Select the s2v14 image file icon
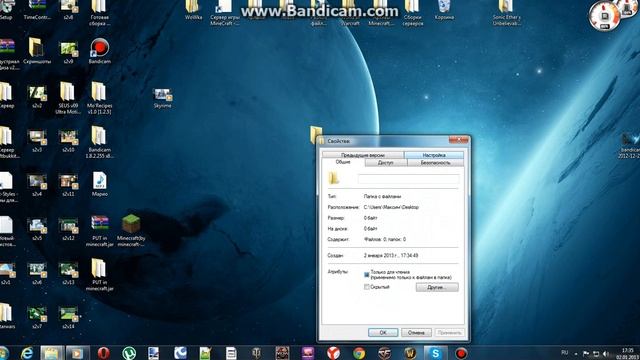The height and width of the screenshot is (360, 640). [68, 317]
